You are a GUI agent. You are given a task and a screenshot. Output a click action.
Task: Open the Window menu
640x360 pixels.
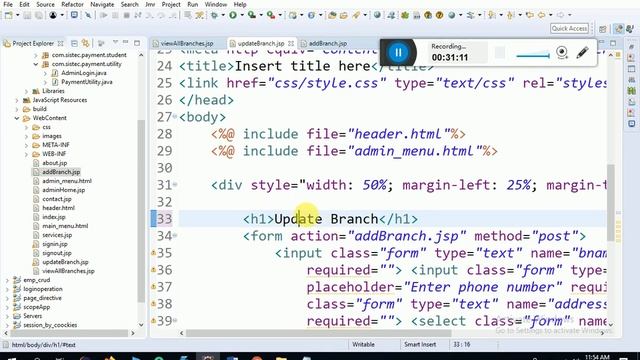click(x=216, y=4)
